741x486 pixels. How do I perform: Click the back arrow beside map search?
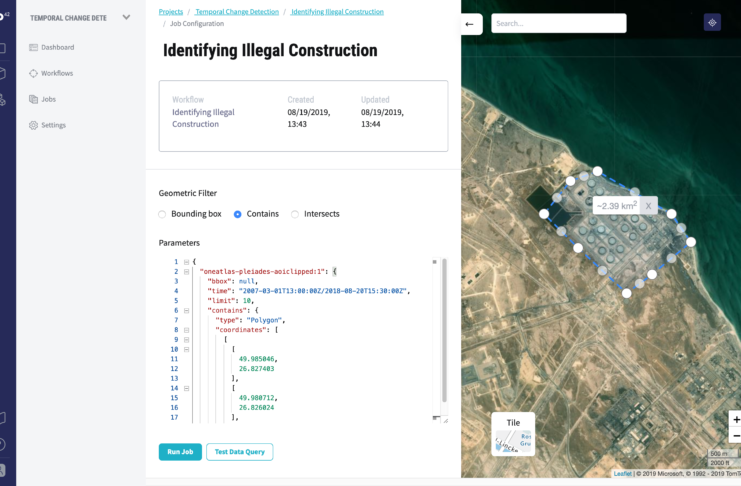pos(471,23)
